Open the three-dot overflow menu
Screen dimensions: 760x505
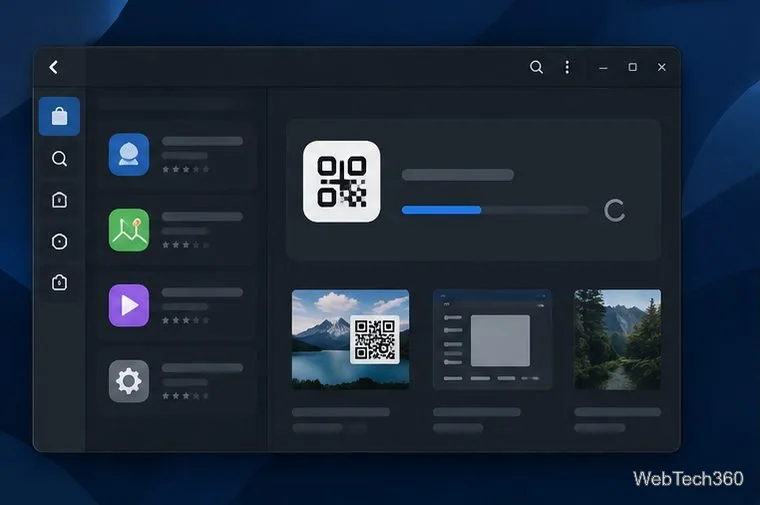567,67
